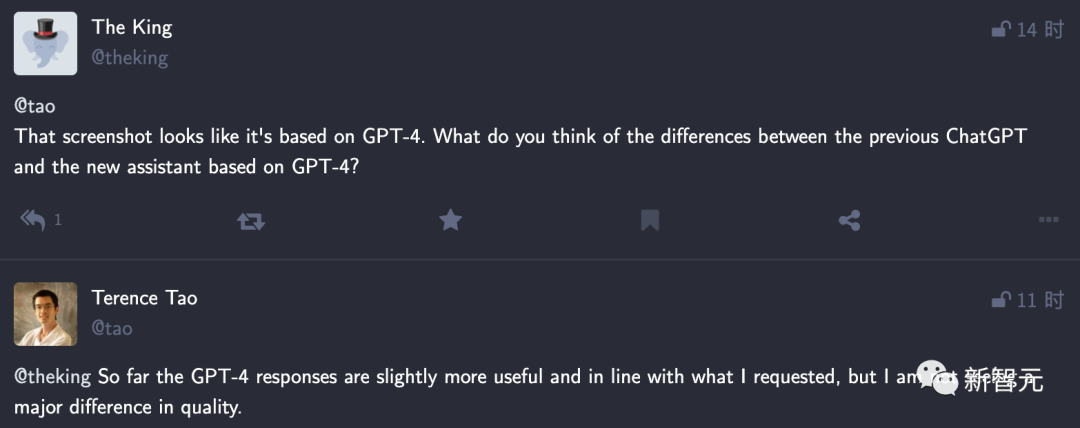
Task: Expand Terence Tao's reply about GPT-4 responses
Action: 400,392
